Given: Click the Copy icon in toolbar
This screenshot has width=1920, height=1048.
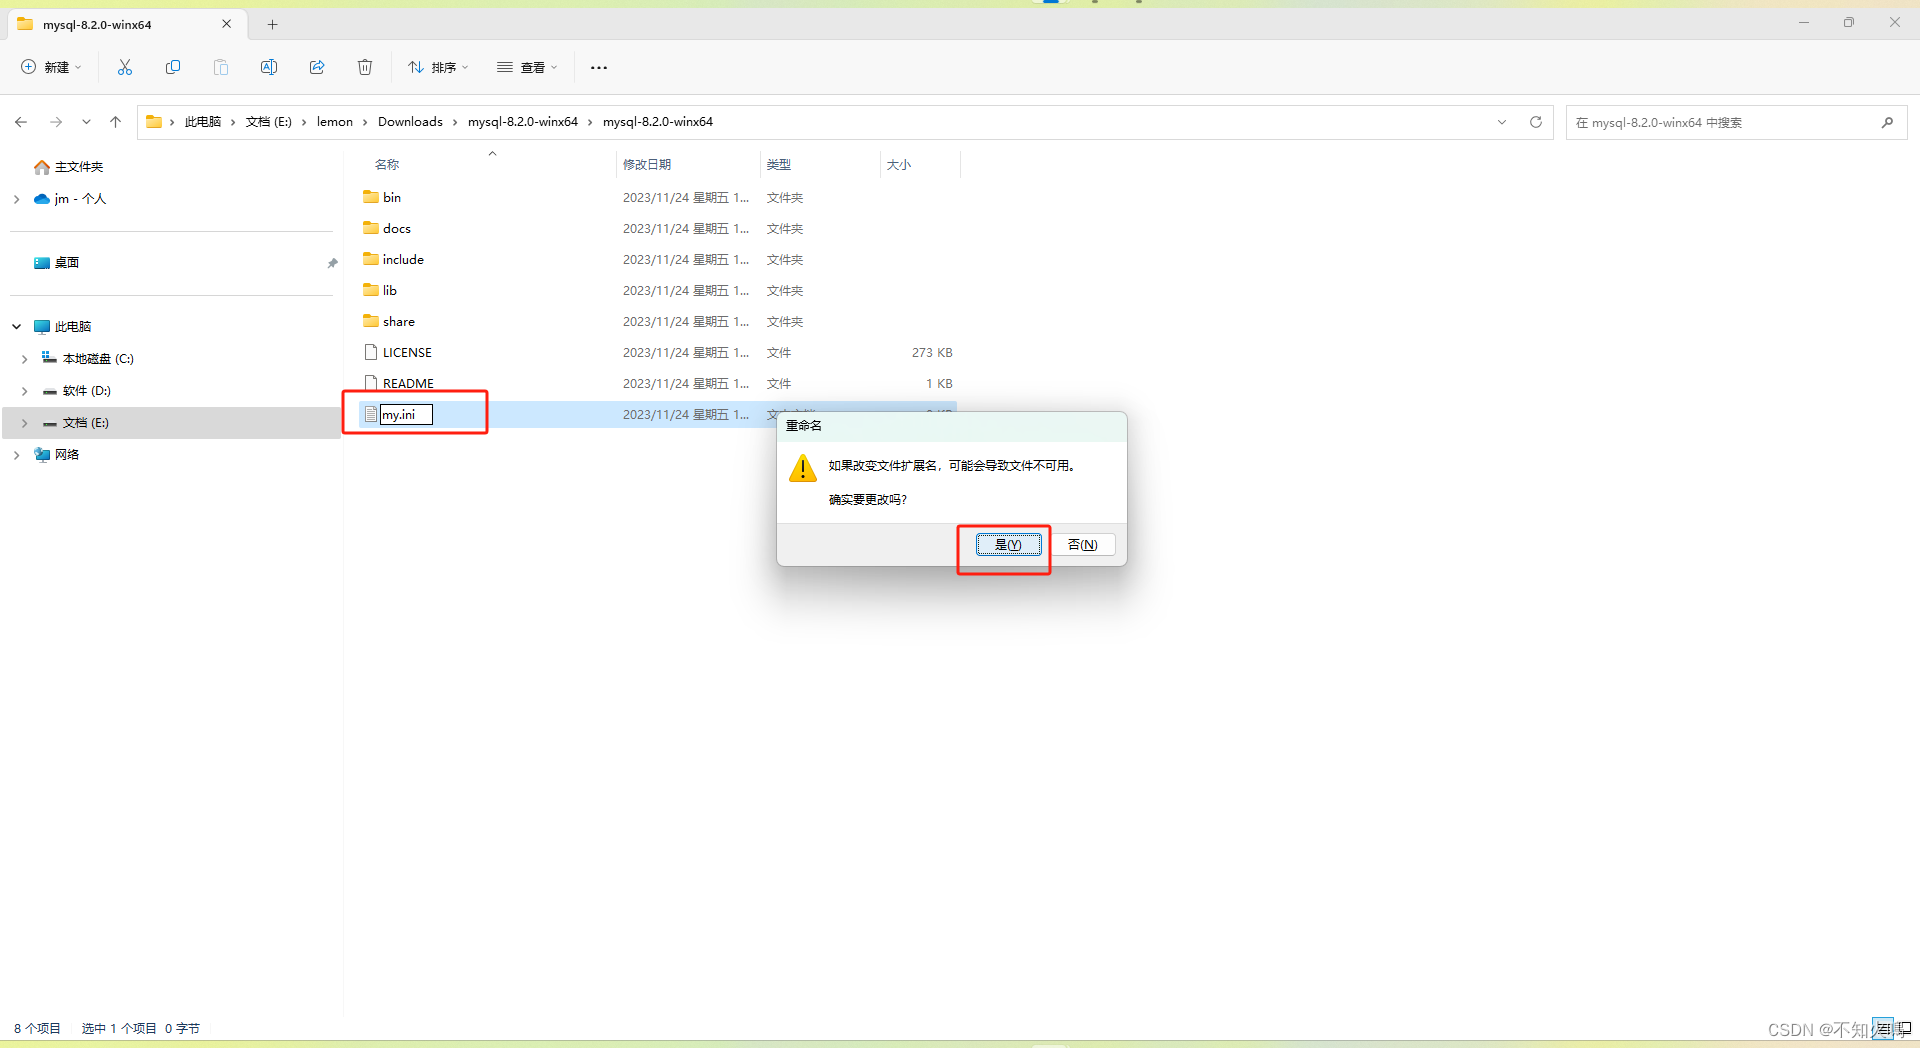Looking at the screenshot, I should pyautogui.click(x=173, y=67).
